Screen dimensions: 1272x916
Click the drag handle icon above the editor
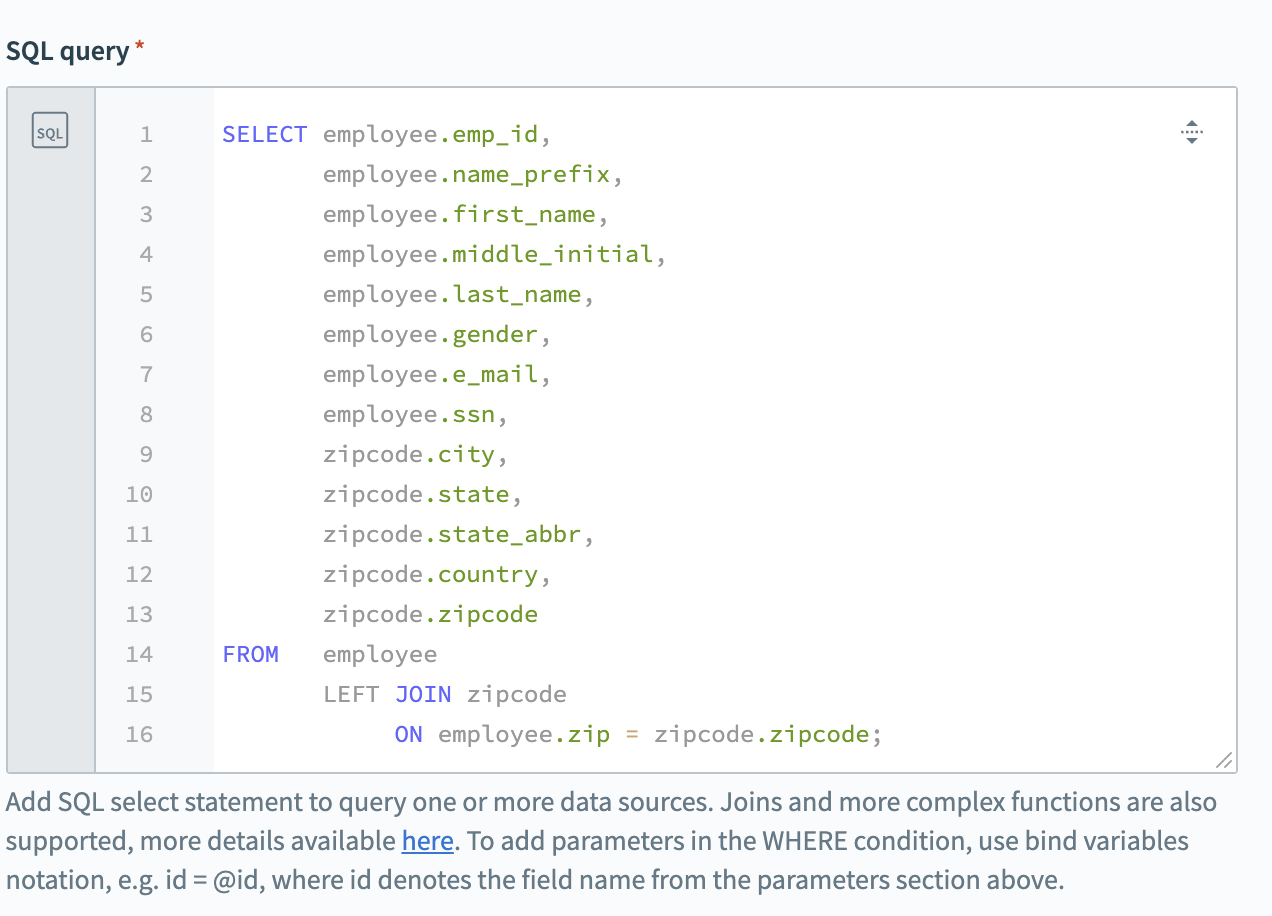(x=1191, y=131)
